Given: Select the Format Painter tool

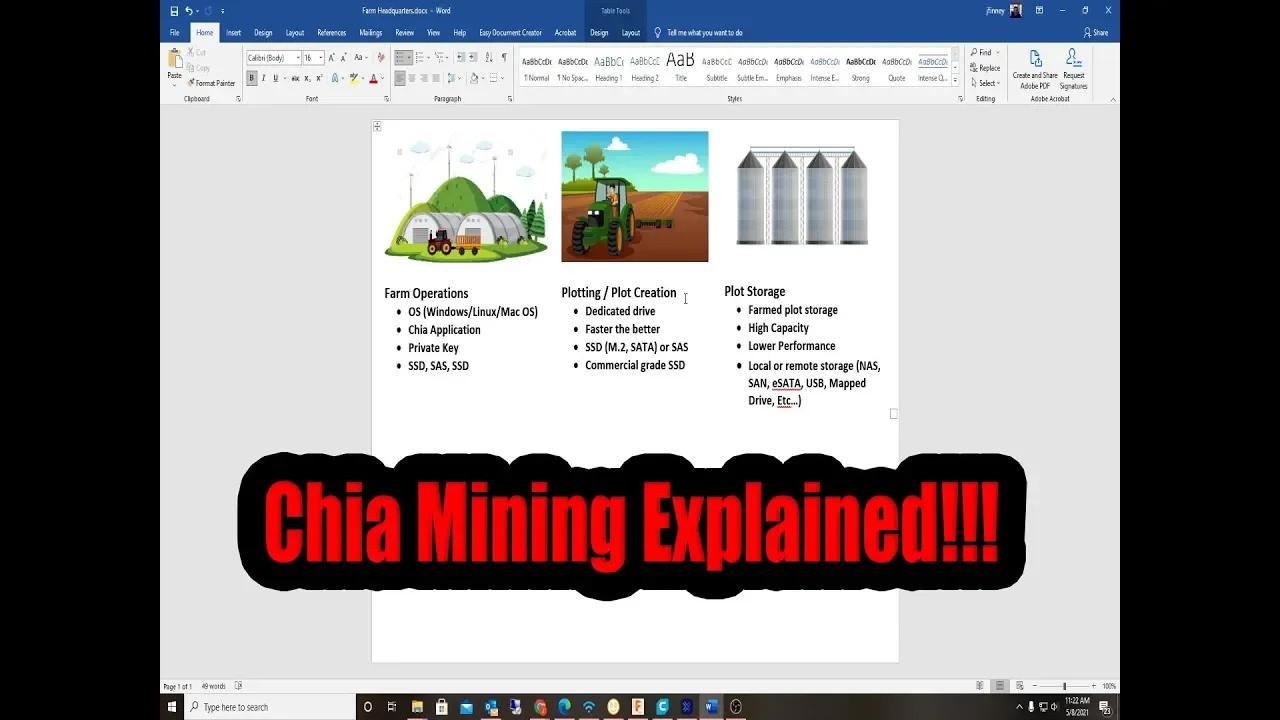Looking at the screenshot, I should 212,83.
